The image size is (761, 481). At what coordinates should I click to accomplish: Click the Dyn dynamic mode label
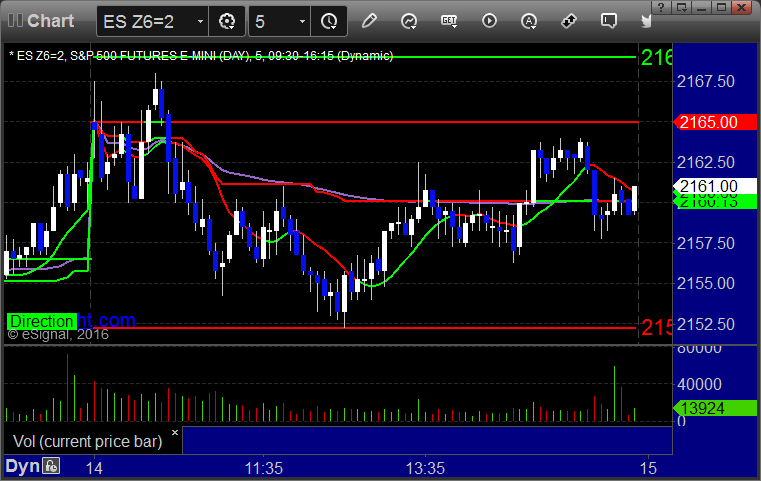pos(22,466)
